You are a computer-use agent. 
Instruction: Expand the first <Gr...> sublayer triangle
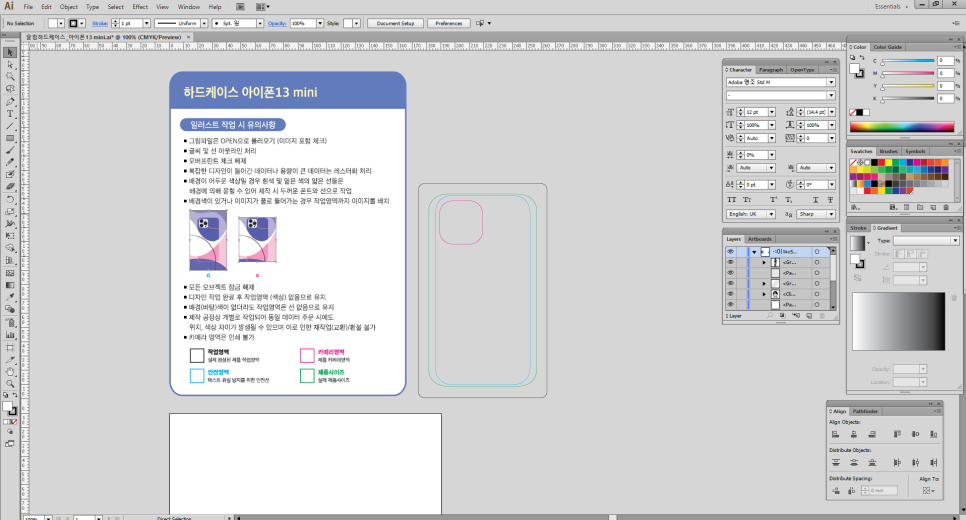click(765, 262)
